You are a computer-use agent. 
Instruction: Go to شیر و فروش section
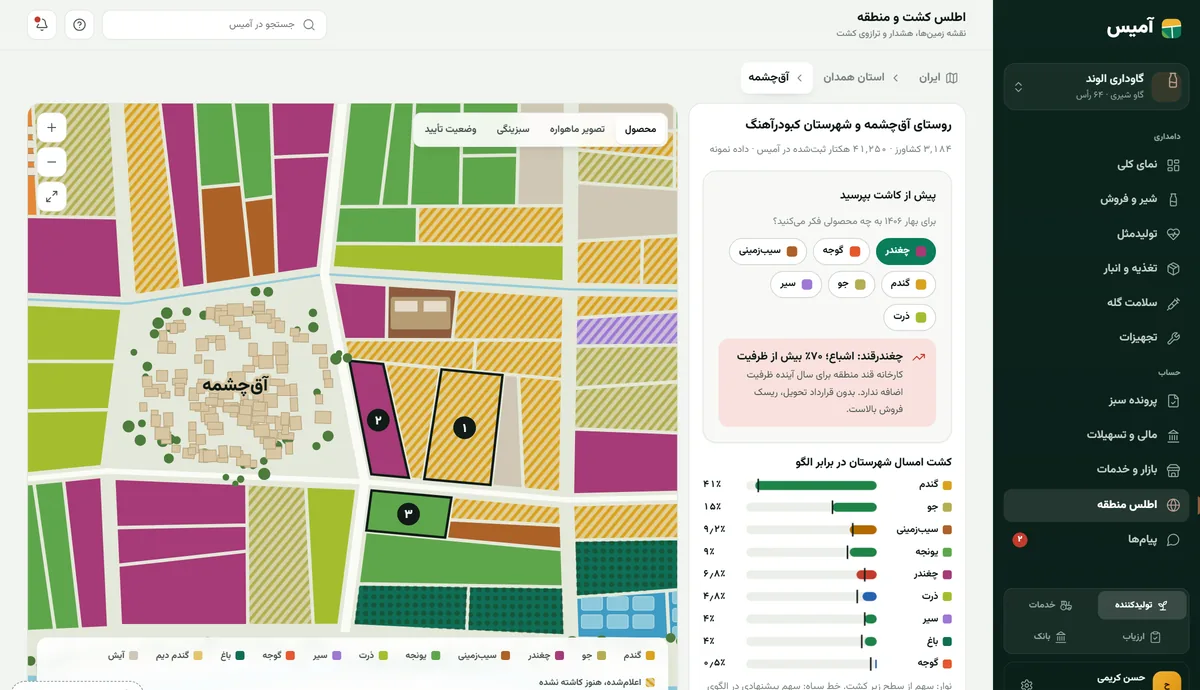click(x=1097, y=199)
